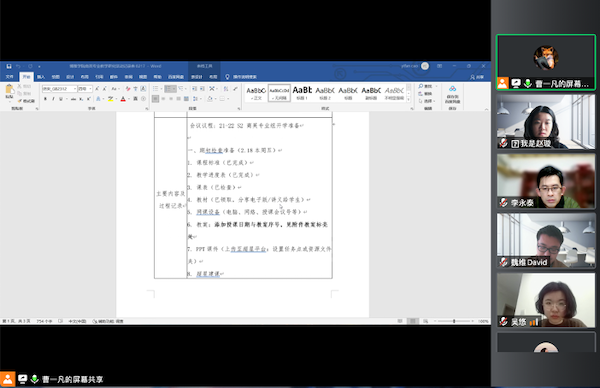Click the Bullets list icon
Viewport: 600px width, 388px height.
point(155,89)
